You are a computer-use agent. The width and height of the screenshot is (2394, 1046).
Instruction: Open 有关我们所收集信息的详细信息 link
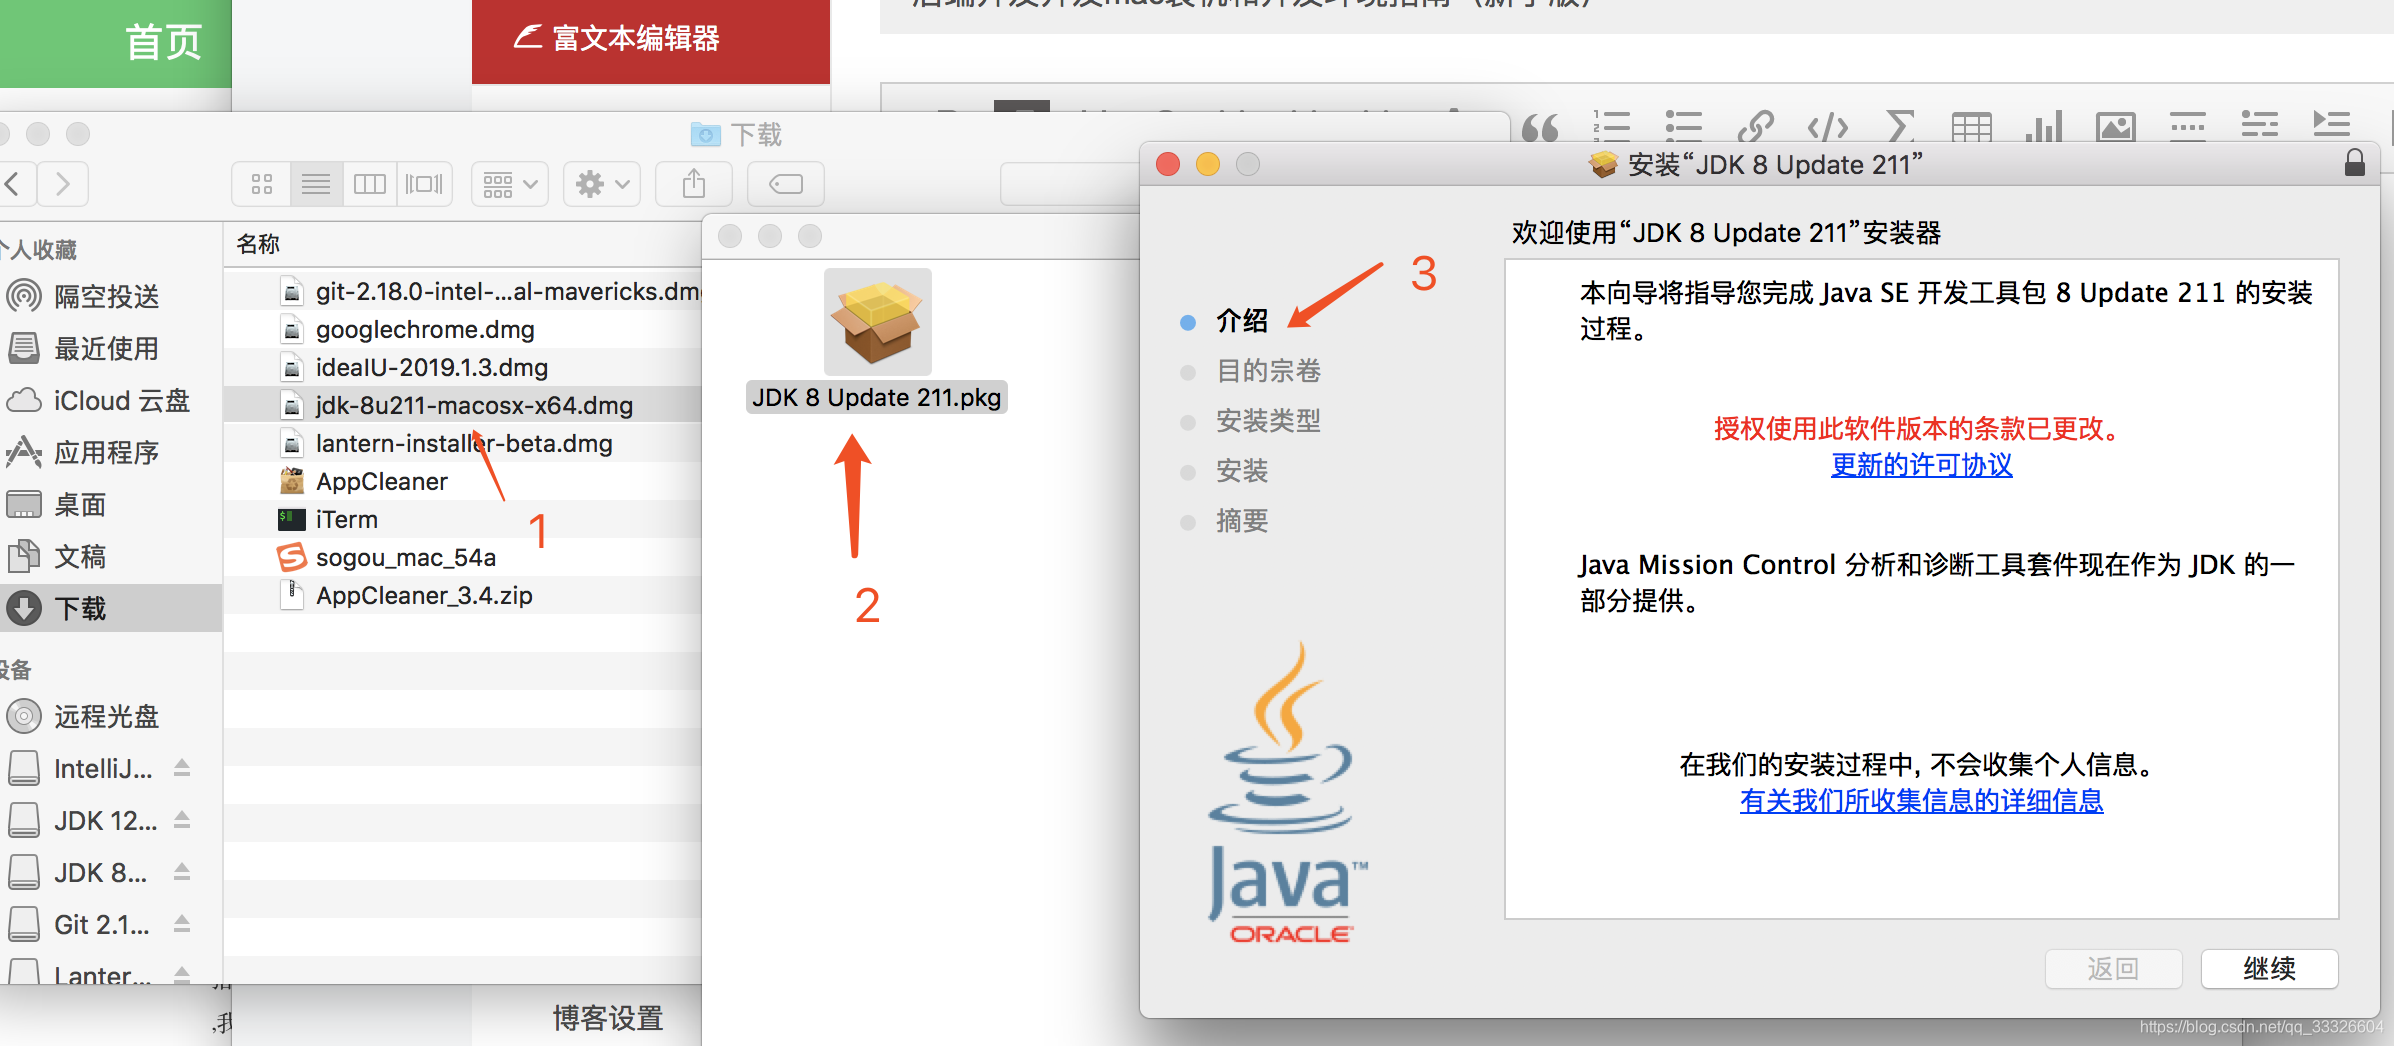tap(1922, 801)
